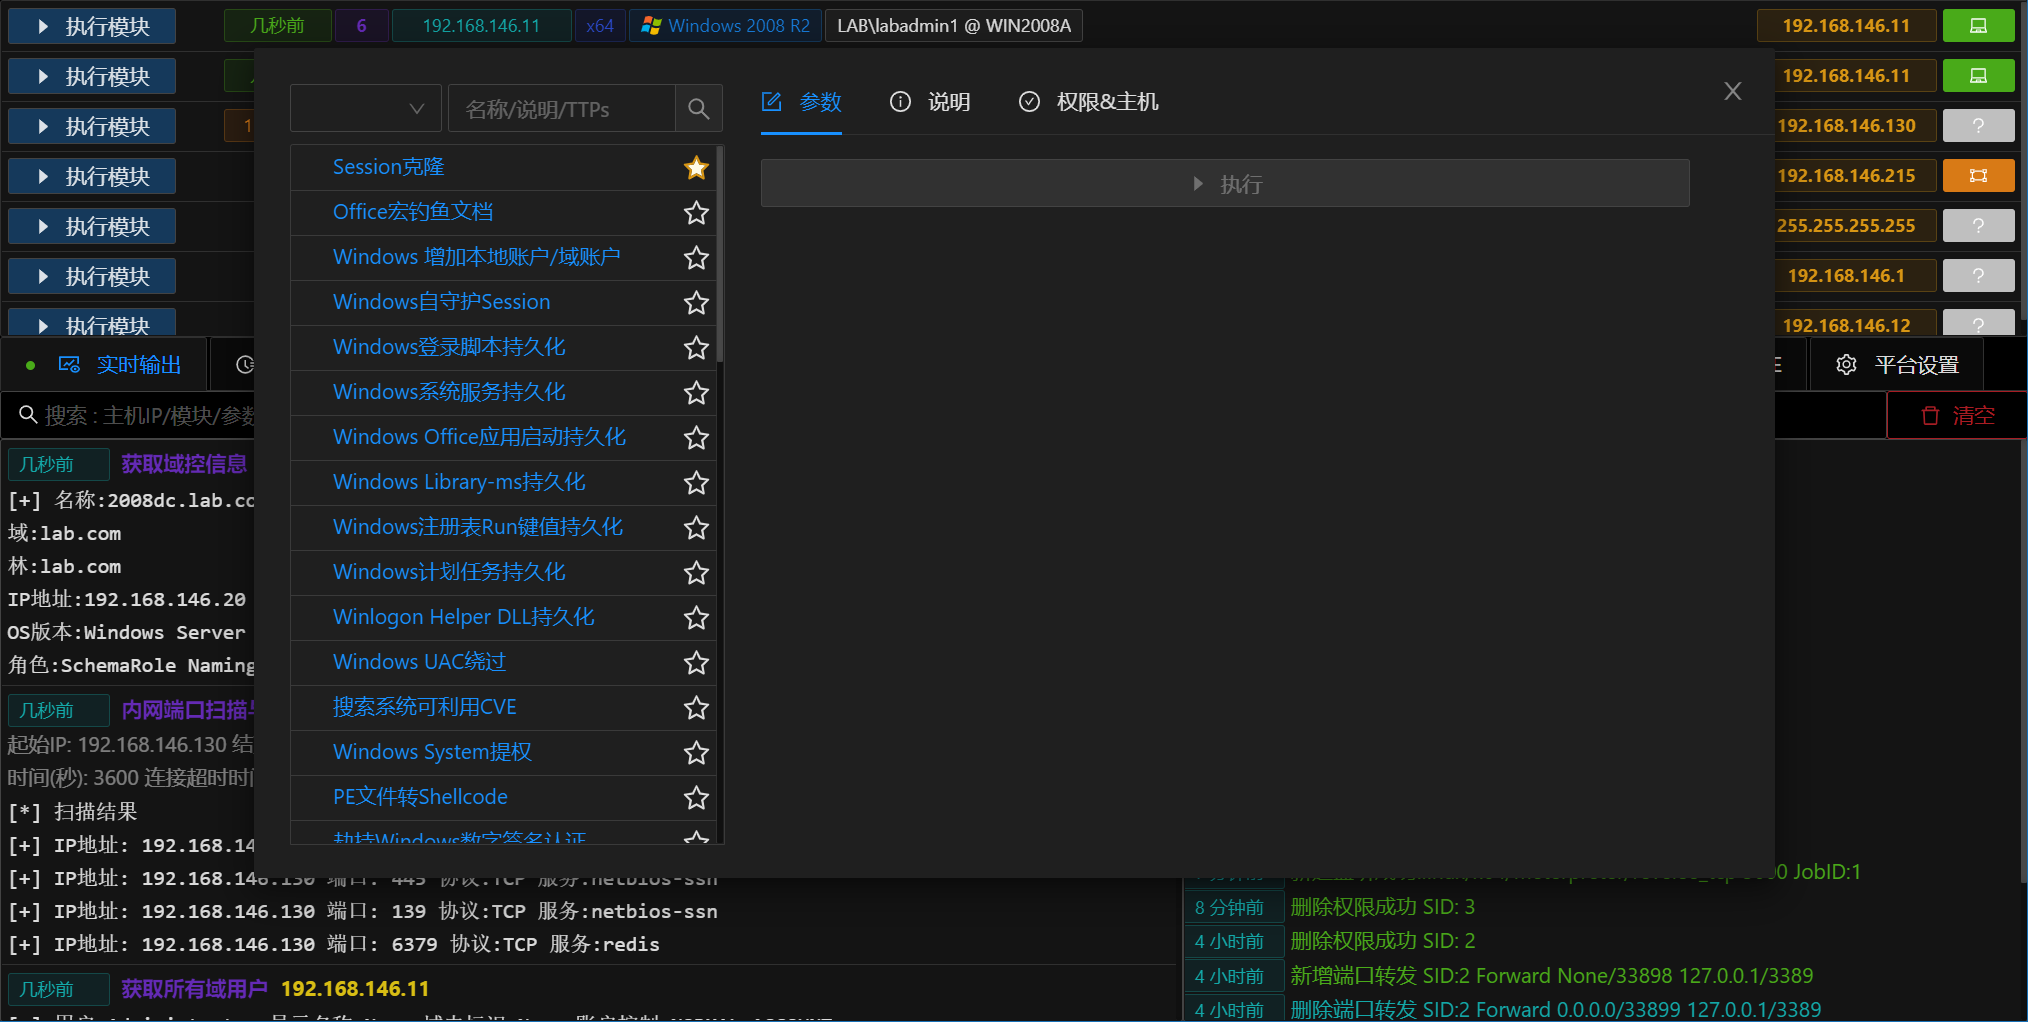This screenshot has height=1022, width=2028.
Task: Favorite the Office宏钓鱼文档 module
Action: click(x=696, y=213)
